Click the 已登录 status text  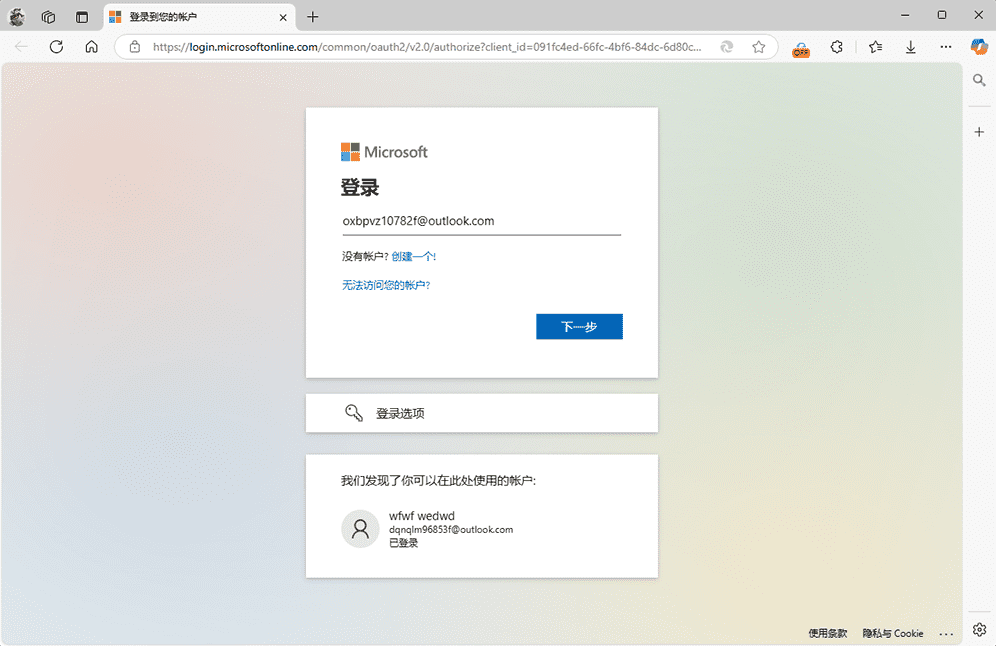(403, 543)
